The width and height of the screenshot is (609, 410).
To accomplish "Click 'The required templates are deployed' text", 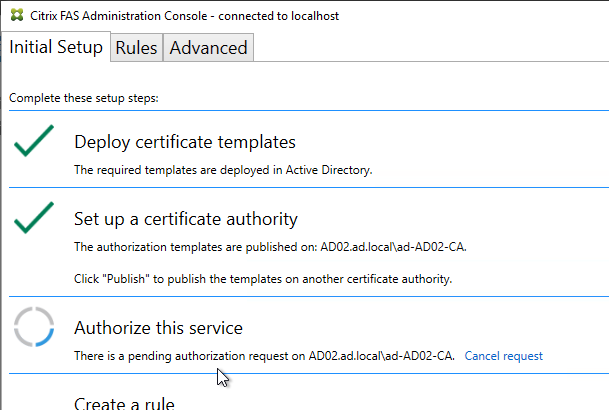I will coord(223,170).
